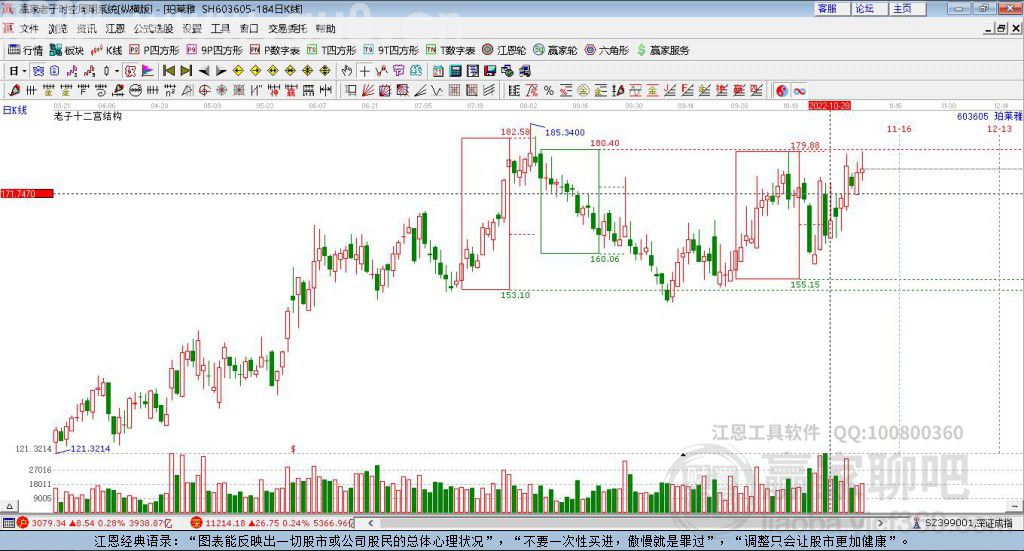Open the 板块 sector view
The height and width of the screenshot is (551, 1024).
[67, 50]
